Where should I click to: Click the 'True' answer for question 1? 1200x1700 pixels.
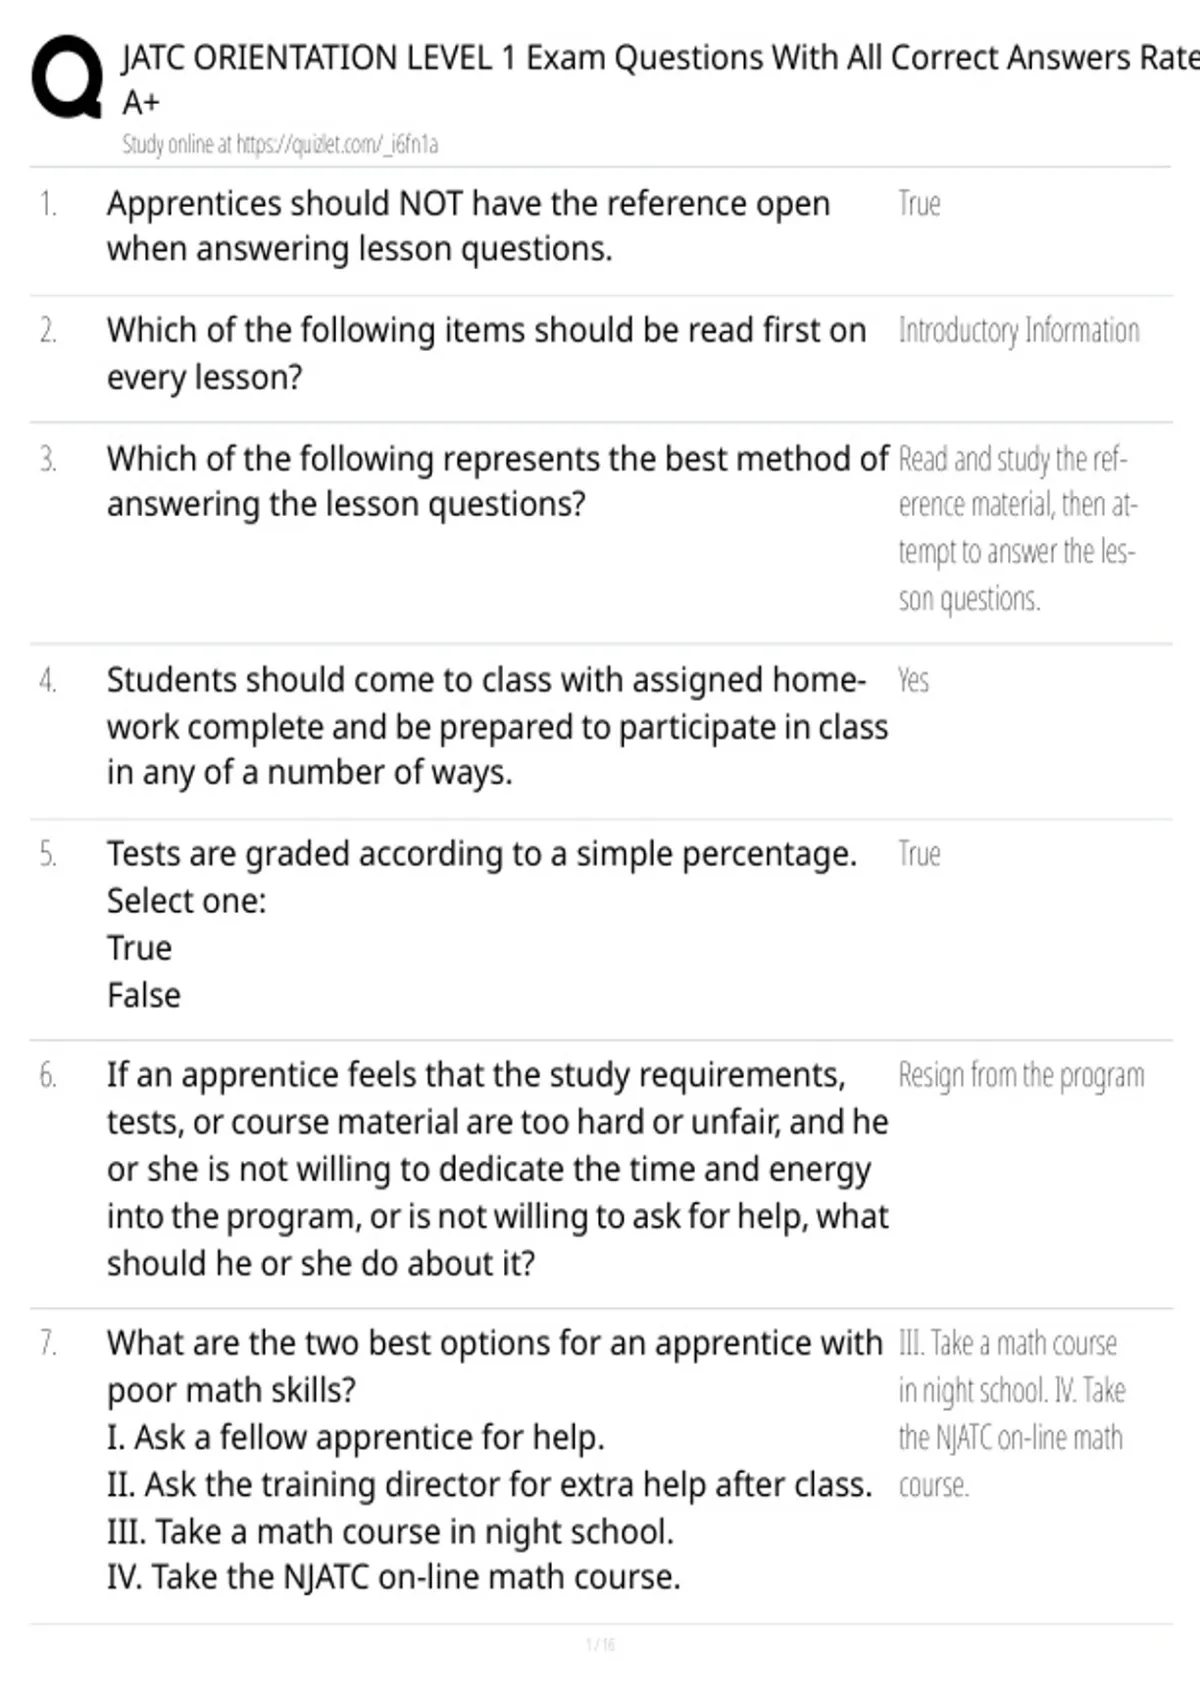(919, 204)
